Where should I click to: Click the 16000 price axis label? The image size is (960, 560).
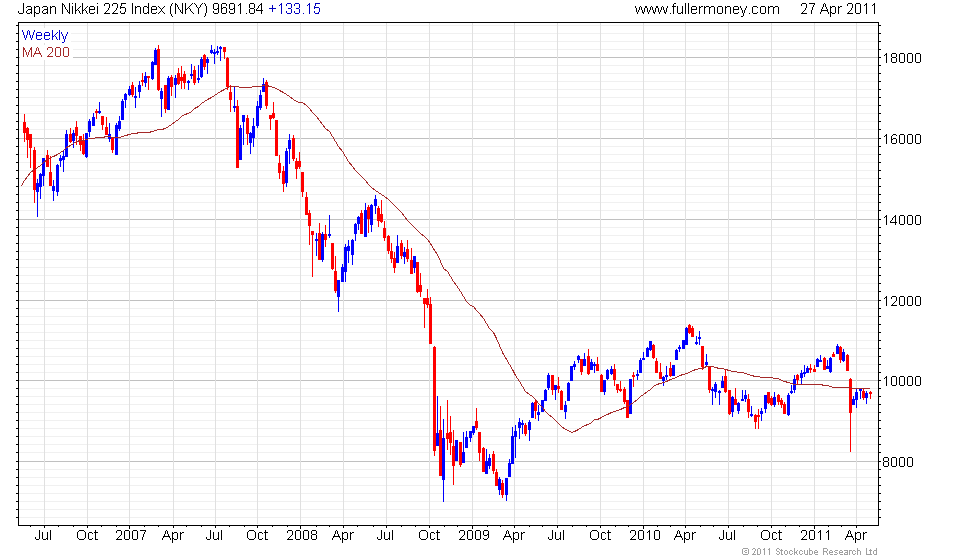[901, 139]
